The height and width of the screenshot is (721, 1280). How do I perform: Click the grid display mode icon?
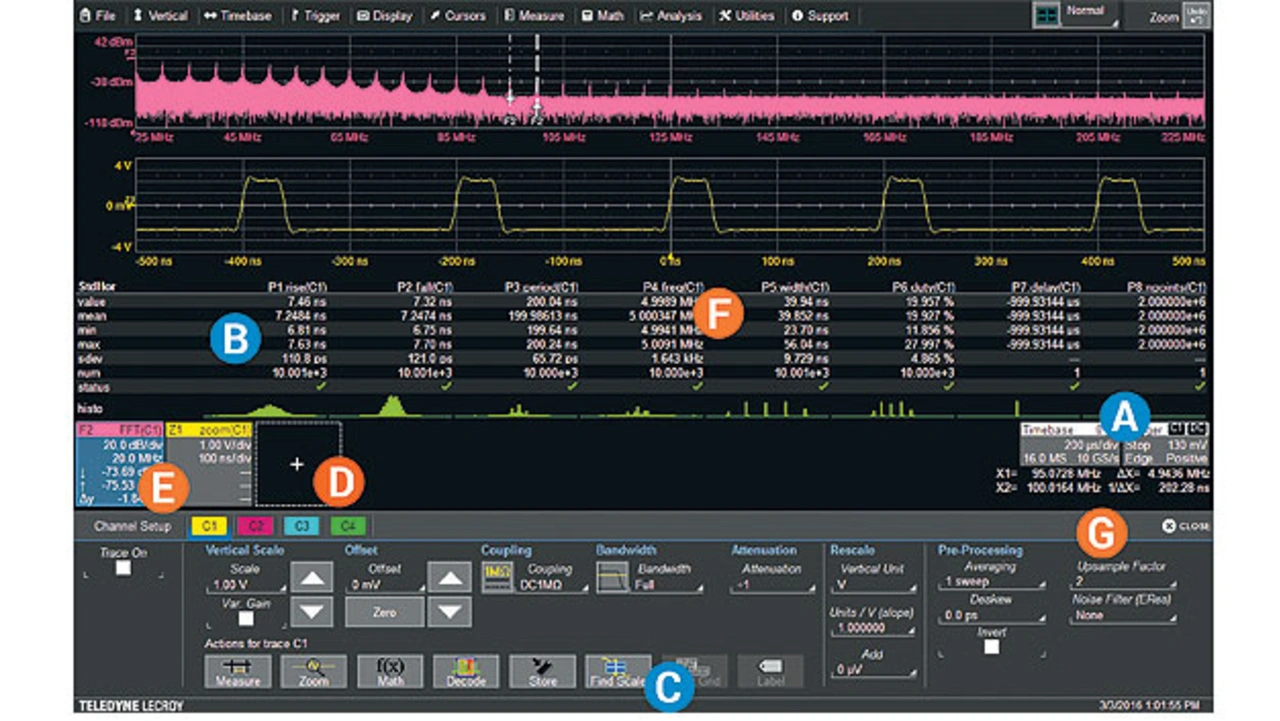(1046, 16)
